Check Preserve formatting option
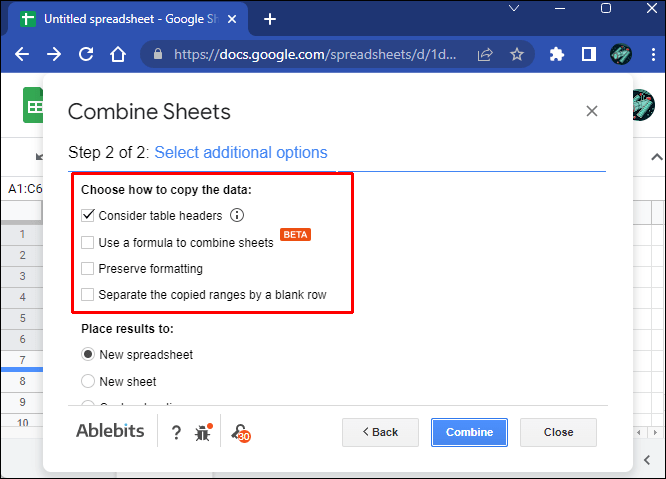This screenshot has width=666, height=479. pyautogui.click(x=88, y=268)
